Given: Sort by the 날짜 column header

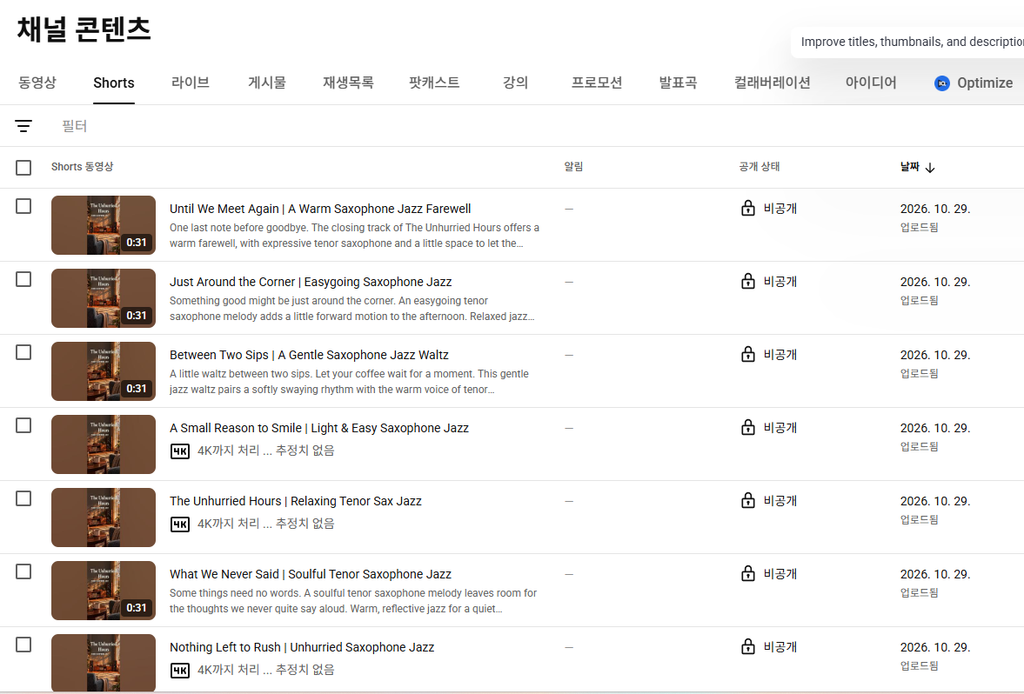Looking at the screenshot, I should click(x=910, y=167).
